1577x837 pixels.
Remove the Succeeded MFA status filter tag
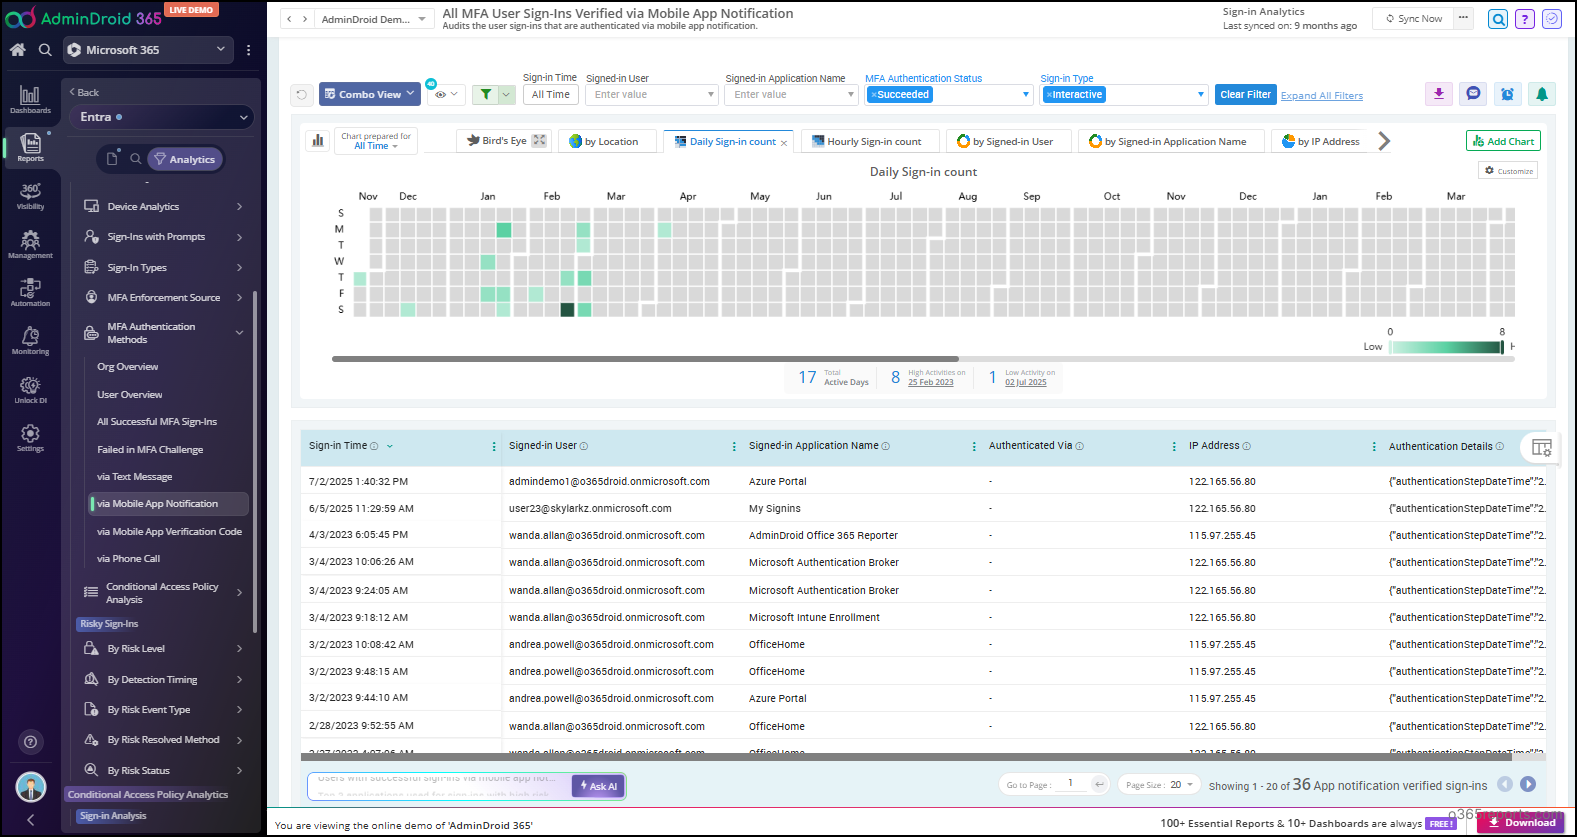point(873,95)
